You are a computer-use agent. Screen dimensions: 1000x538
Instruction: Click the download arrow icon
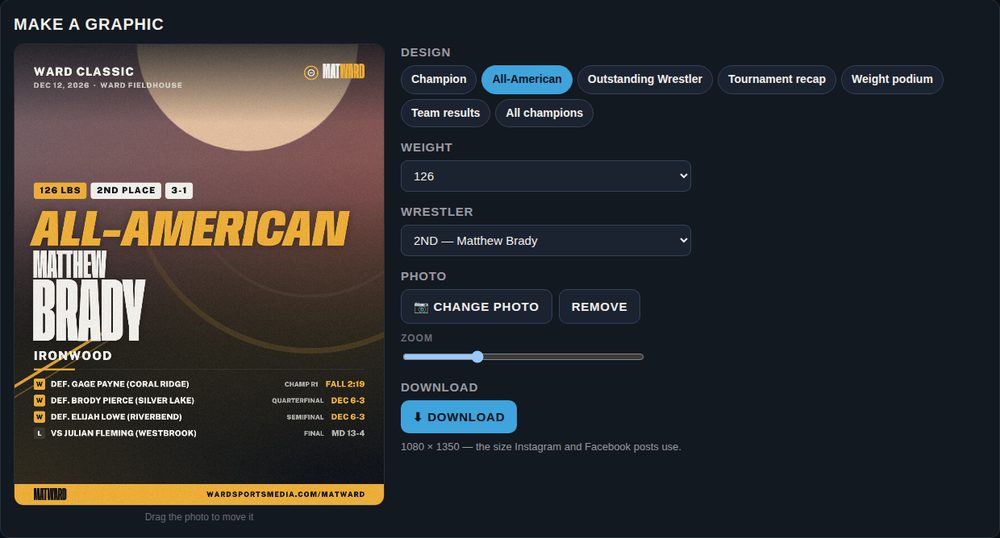click(418, 417)
